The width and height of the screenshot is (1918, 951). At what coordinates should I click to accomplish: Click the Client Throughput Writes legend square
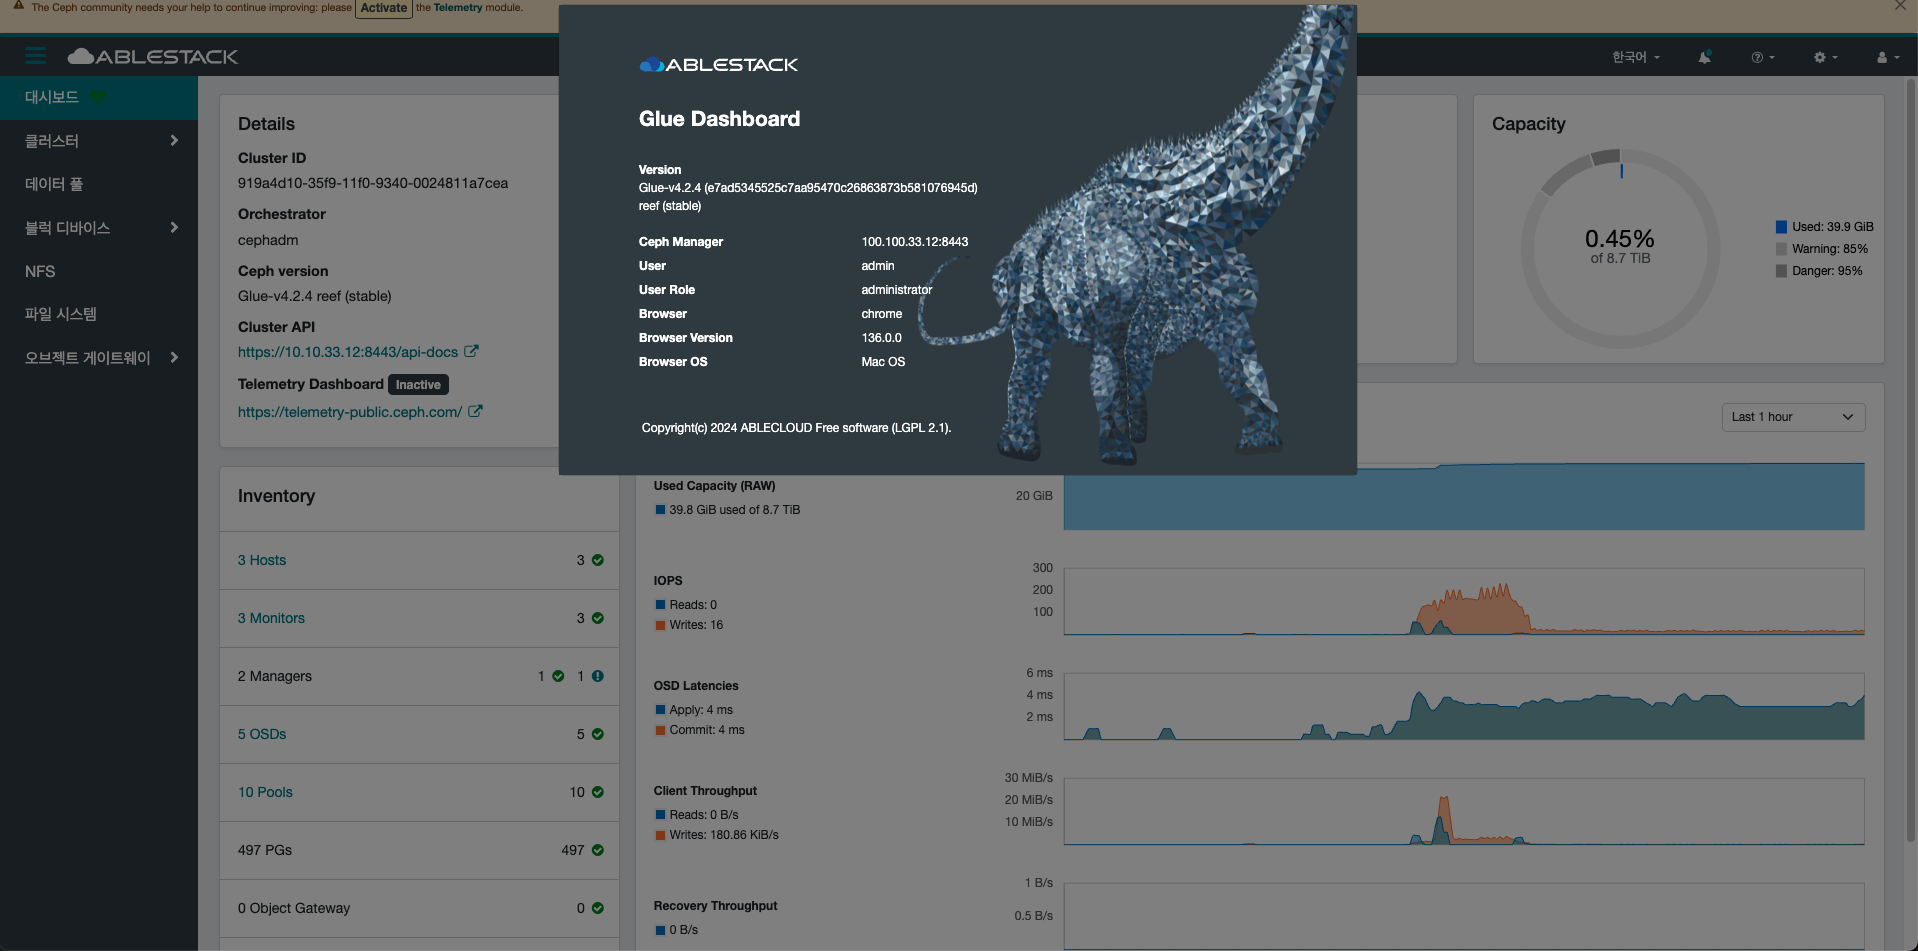click(x=660, y=835)
